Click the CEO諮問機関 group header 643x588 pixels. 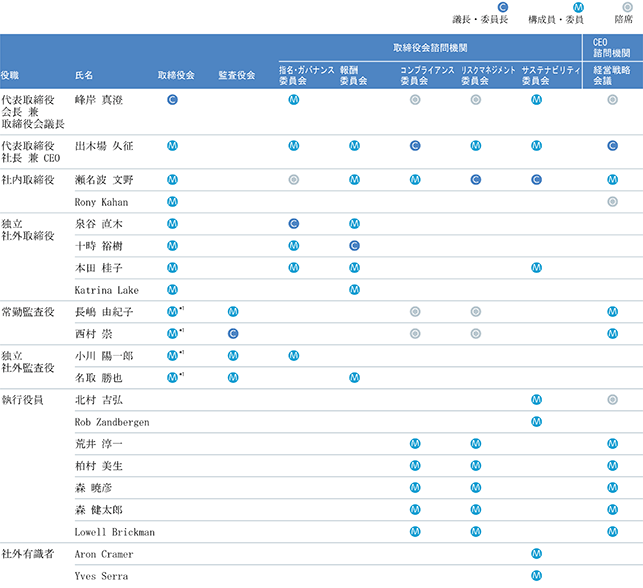click(611, 48)
